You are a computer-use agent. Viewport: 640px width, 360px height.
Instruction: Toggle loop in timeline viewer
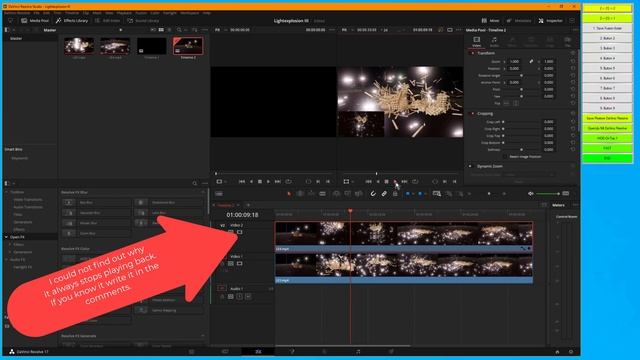coord(415,182)
